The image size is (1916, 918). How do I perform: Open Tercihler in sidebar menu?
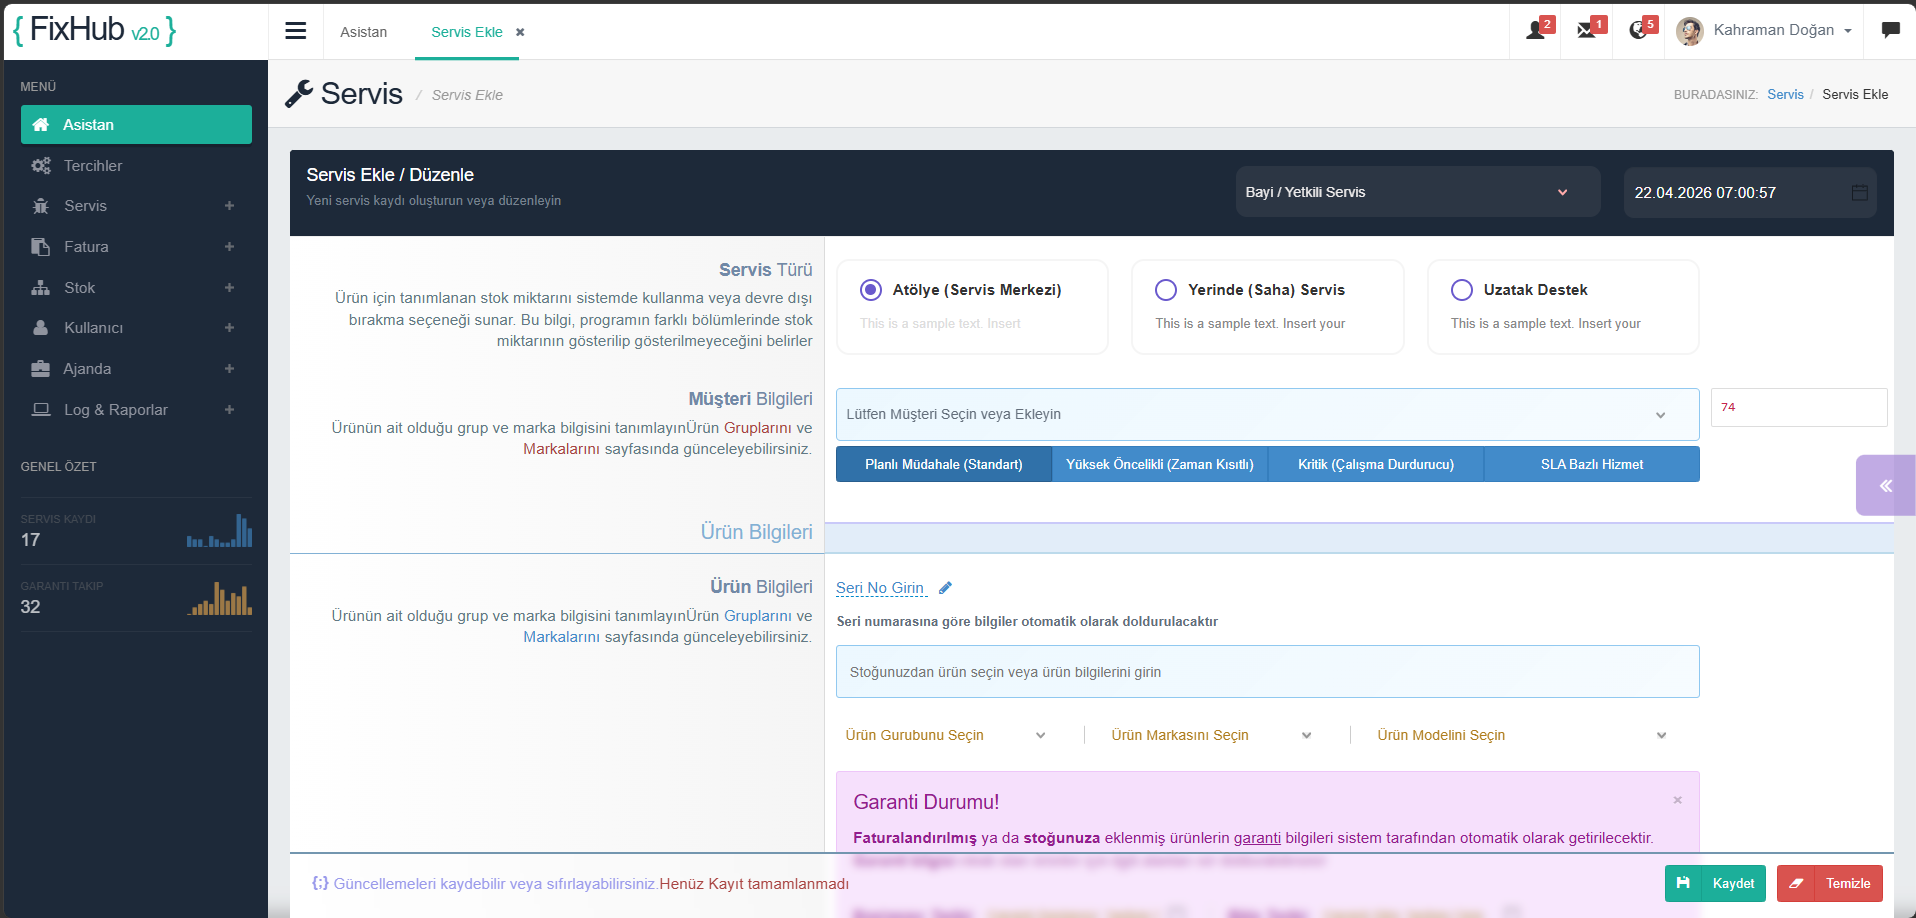tap(136, 166)
